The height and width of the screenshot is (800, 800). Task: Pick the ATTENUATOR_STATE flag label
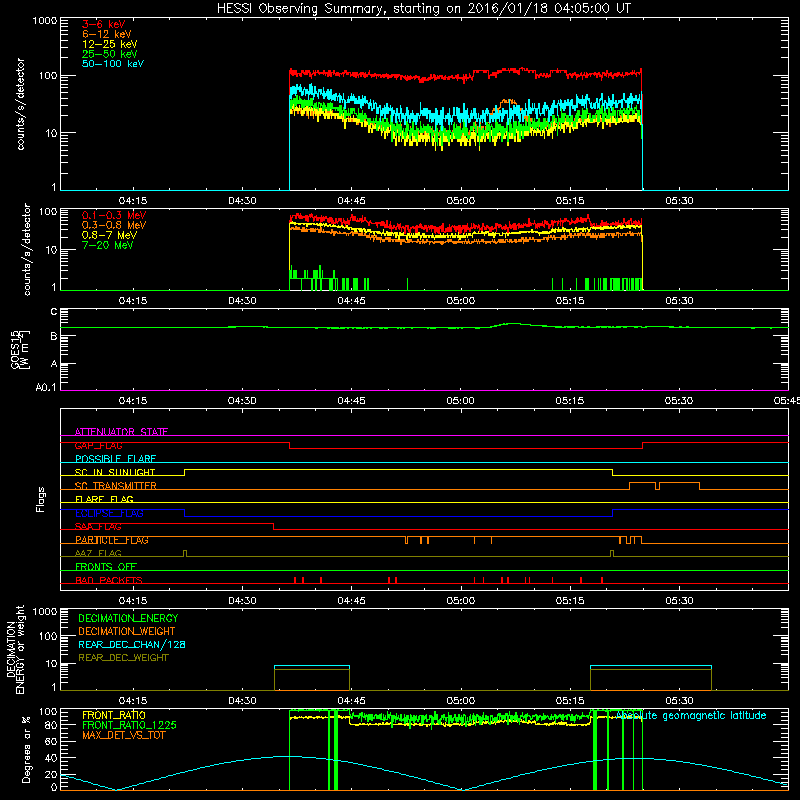[121, 432]
